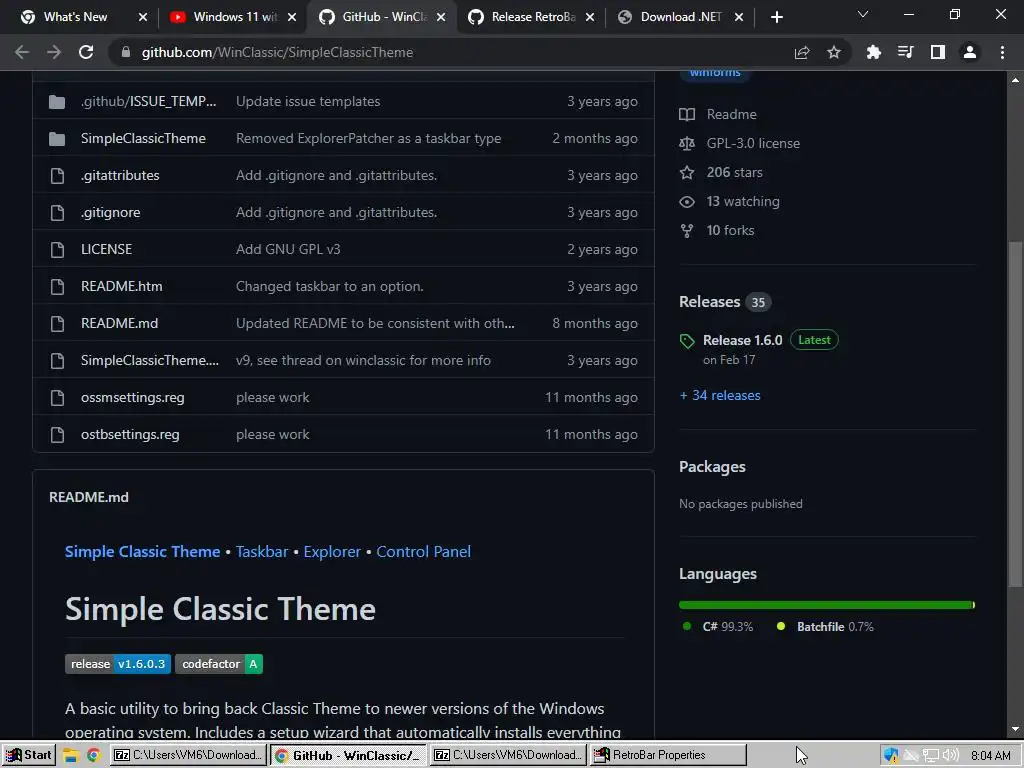The image size is (1024, 768).
Task: Open Release 1.6.0 latest release
Action: 743,340
